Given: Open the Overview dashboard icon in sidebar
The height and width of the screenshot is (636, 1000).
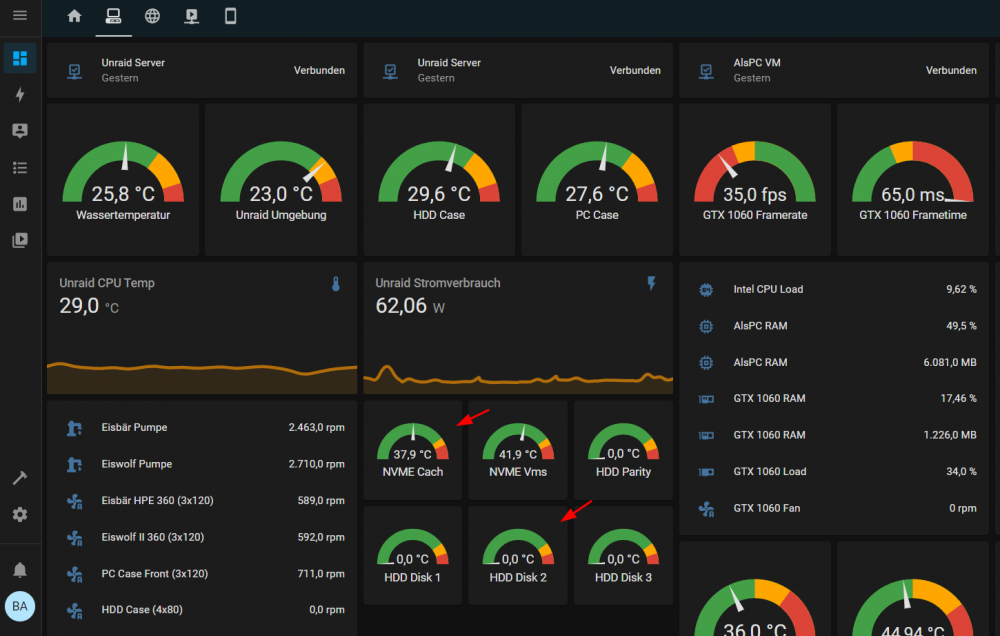Looking at the screenshot, I should point(20,58).
